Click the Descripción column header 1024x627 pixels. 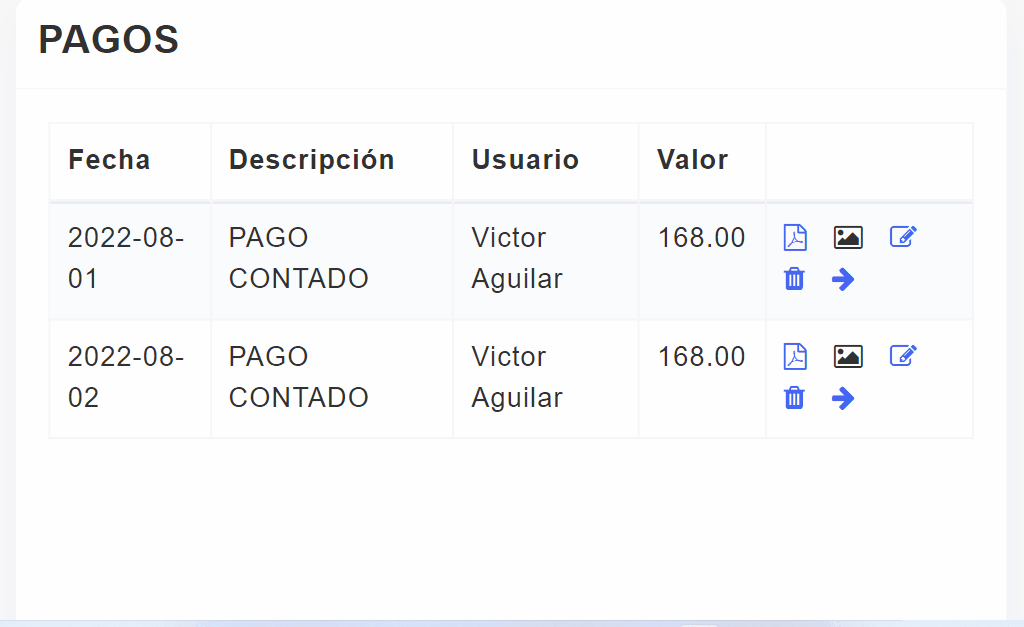(x=312, y=160)
